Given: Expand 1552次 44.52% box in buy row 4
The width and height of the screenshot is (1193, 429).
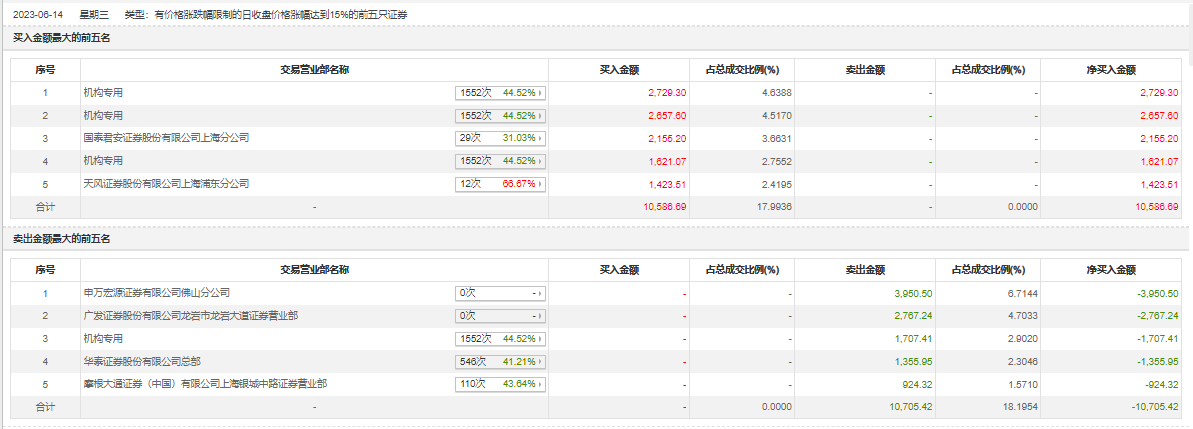Looking at the screenshot, I should tap(501, 161).
